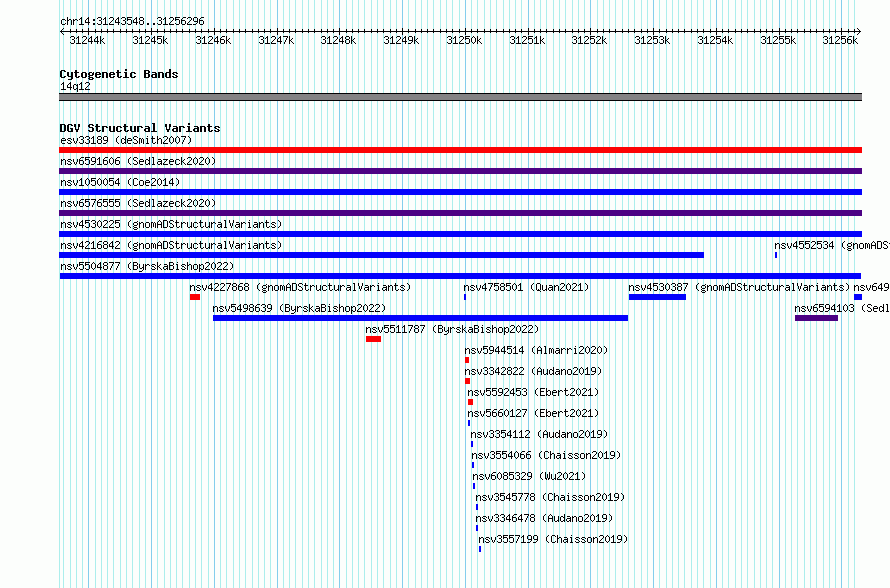Click the DGV Structural Variants track title
This screenshot has height=588, width=890.
140,128
